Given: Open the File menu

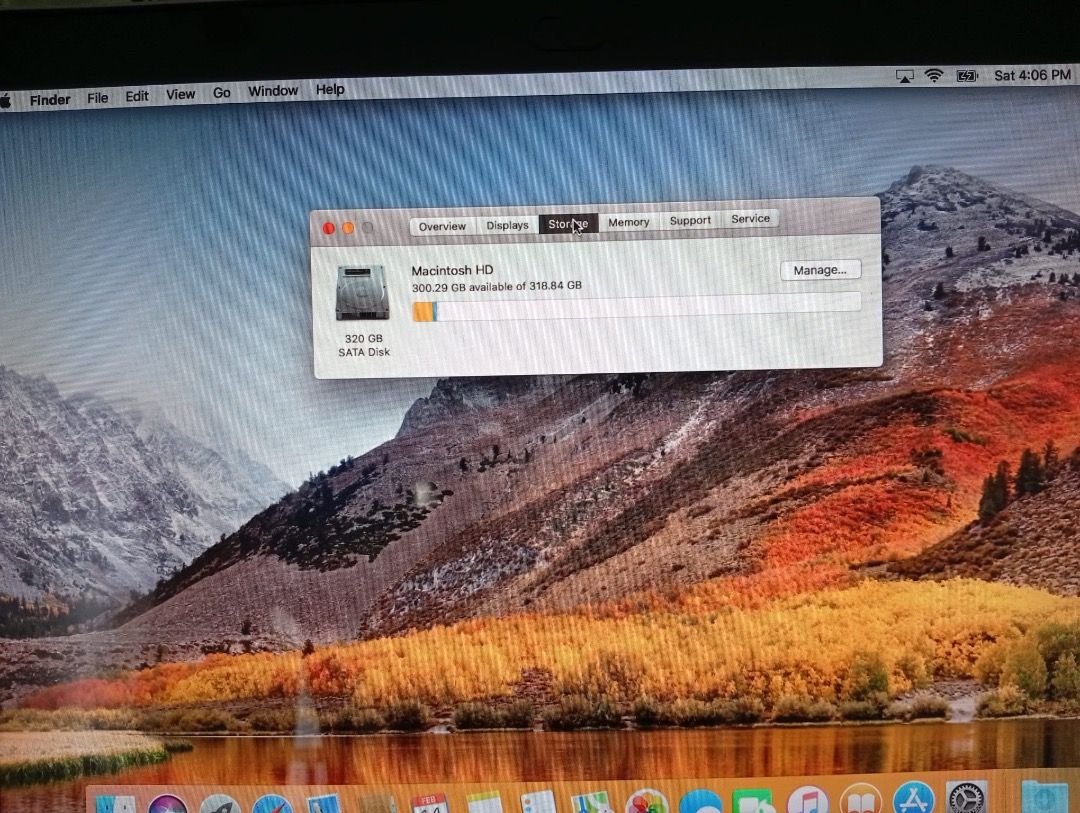Looking at the screenshot, I should point(97,98).
